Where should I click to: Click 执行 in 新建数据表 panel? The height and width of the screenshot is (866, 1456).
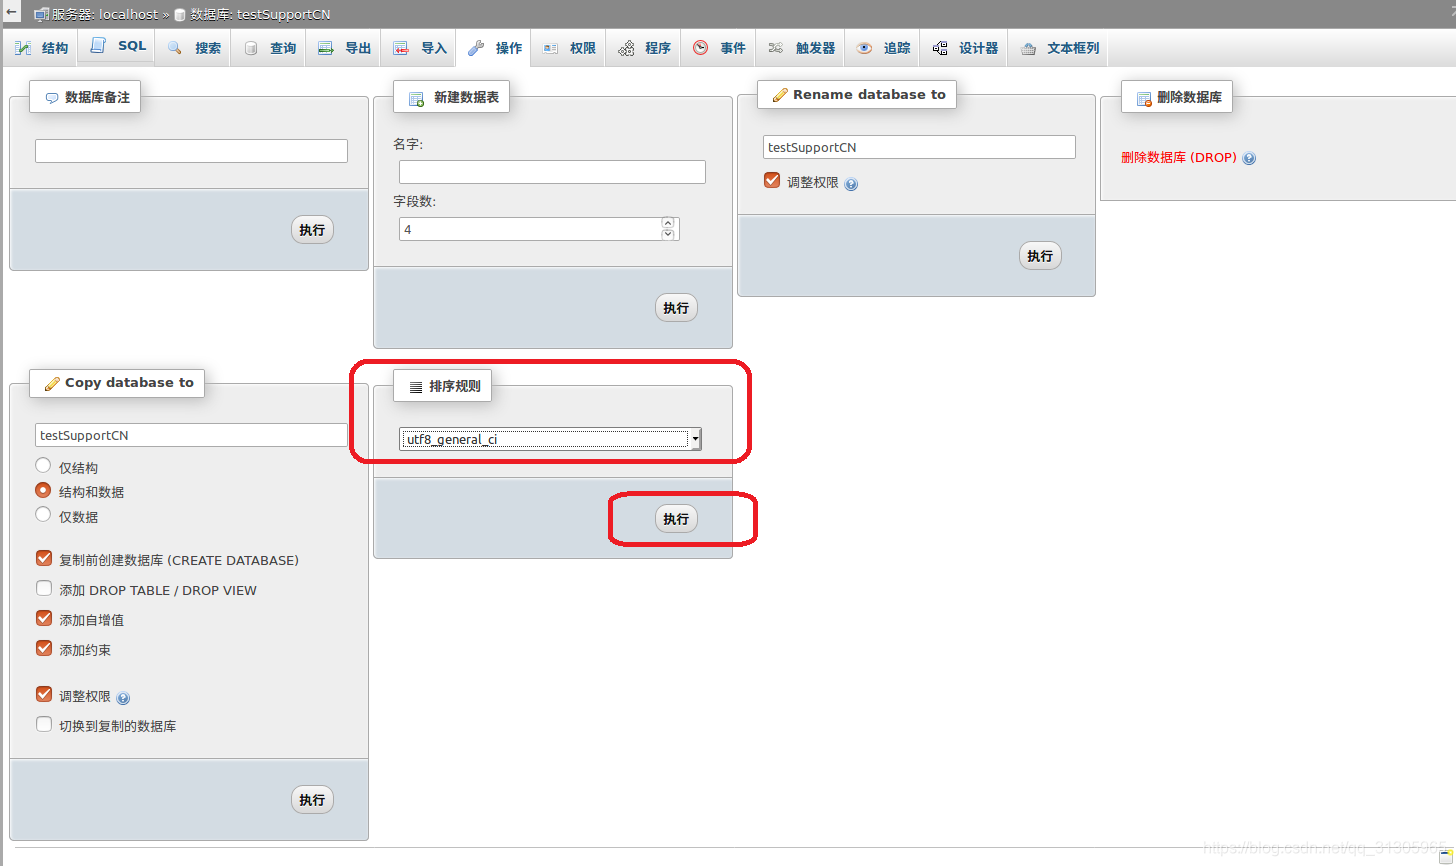click(x=676, y=308)
